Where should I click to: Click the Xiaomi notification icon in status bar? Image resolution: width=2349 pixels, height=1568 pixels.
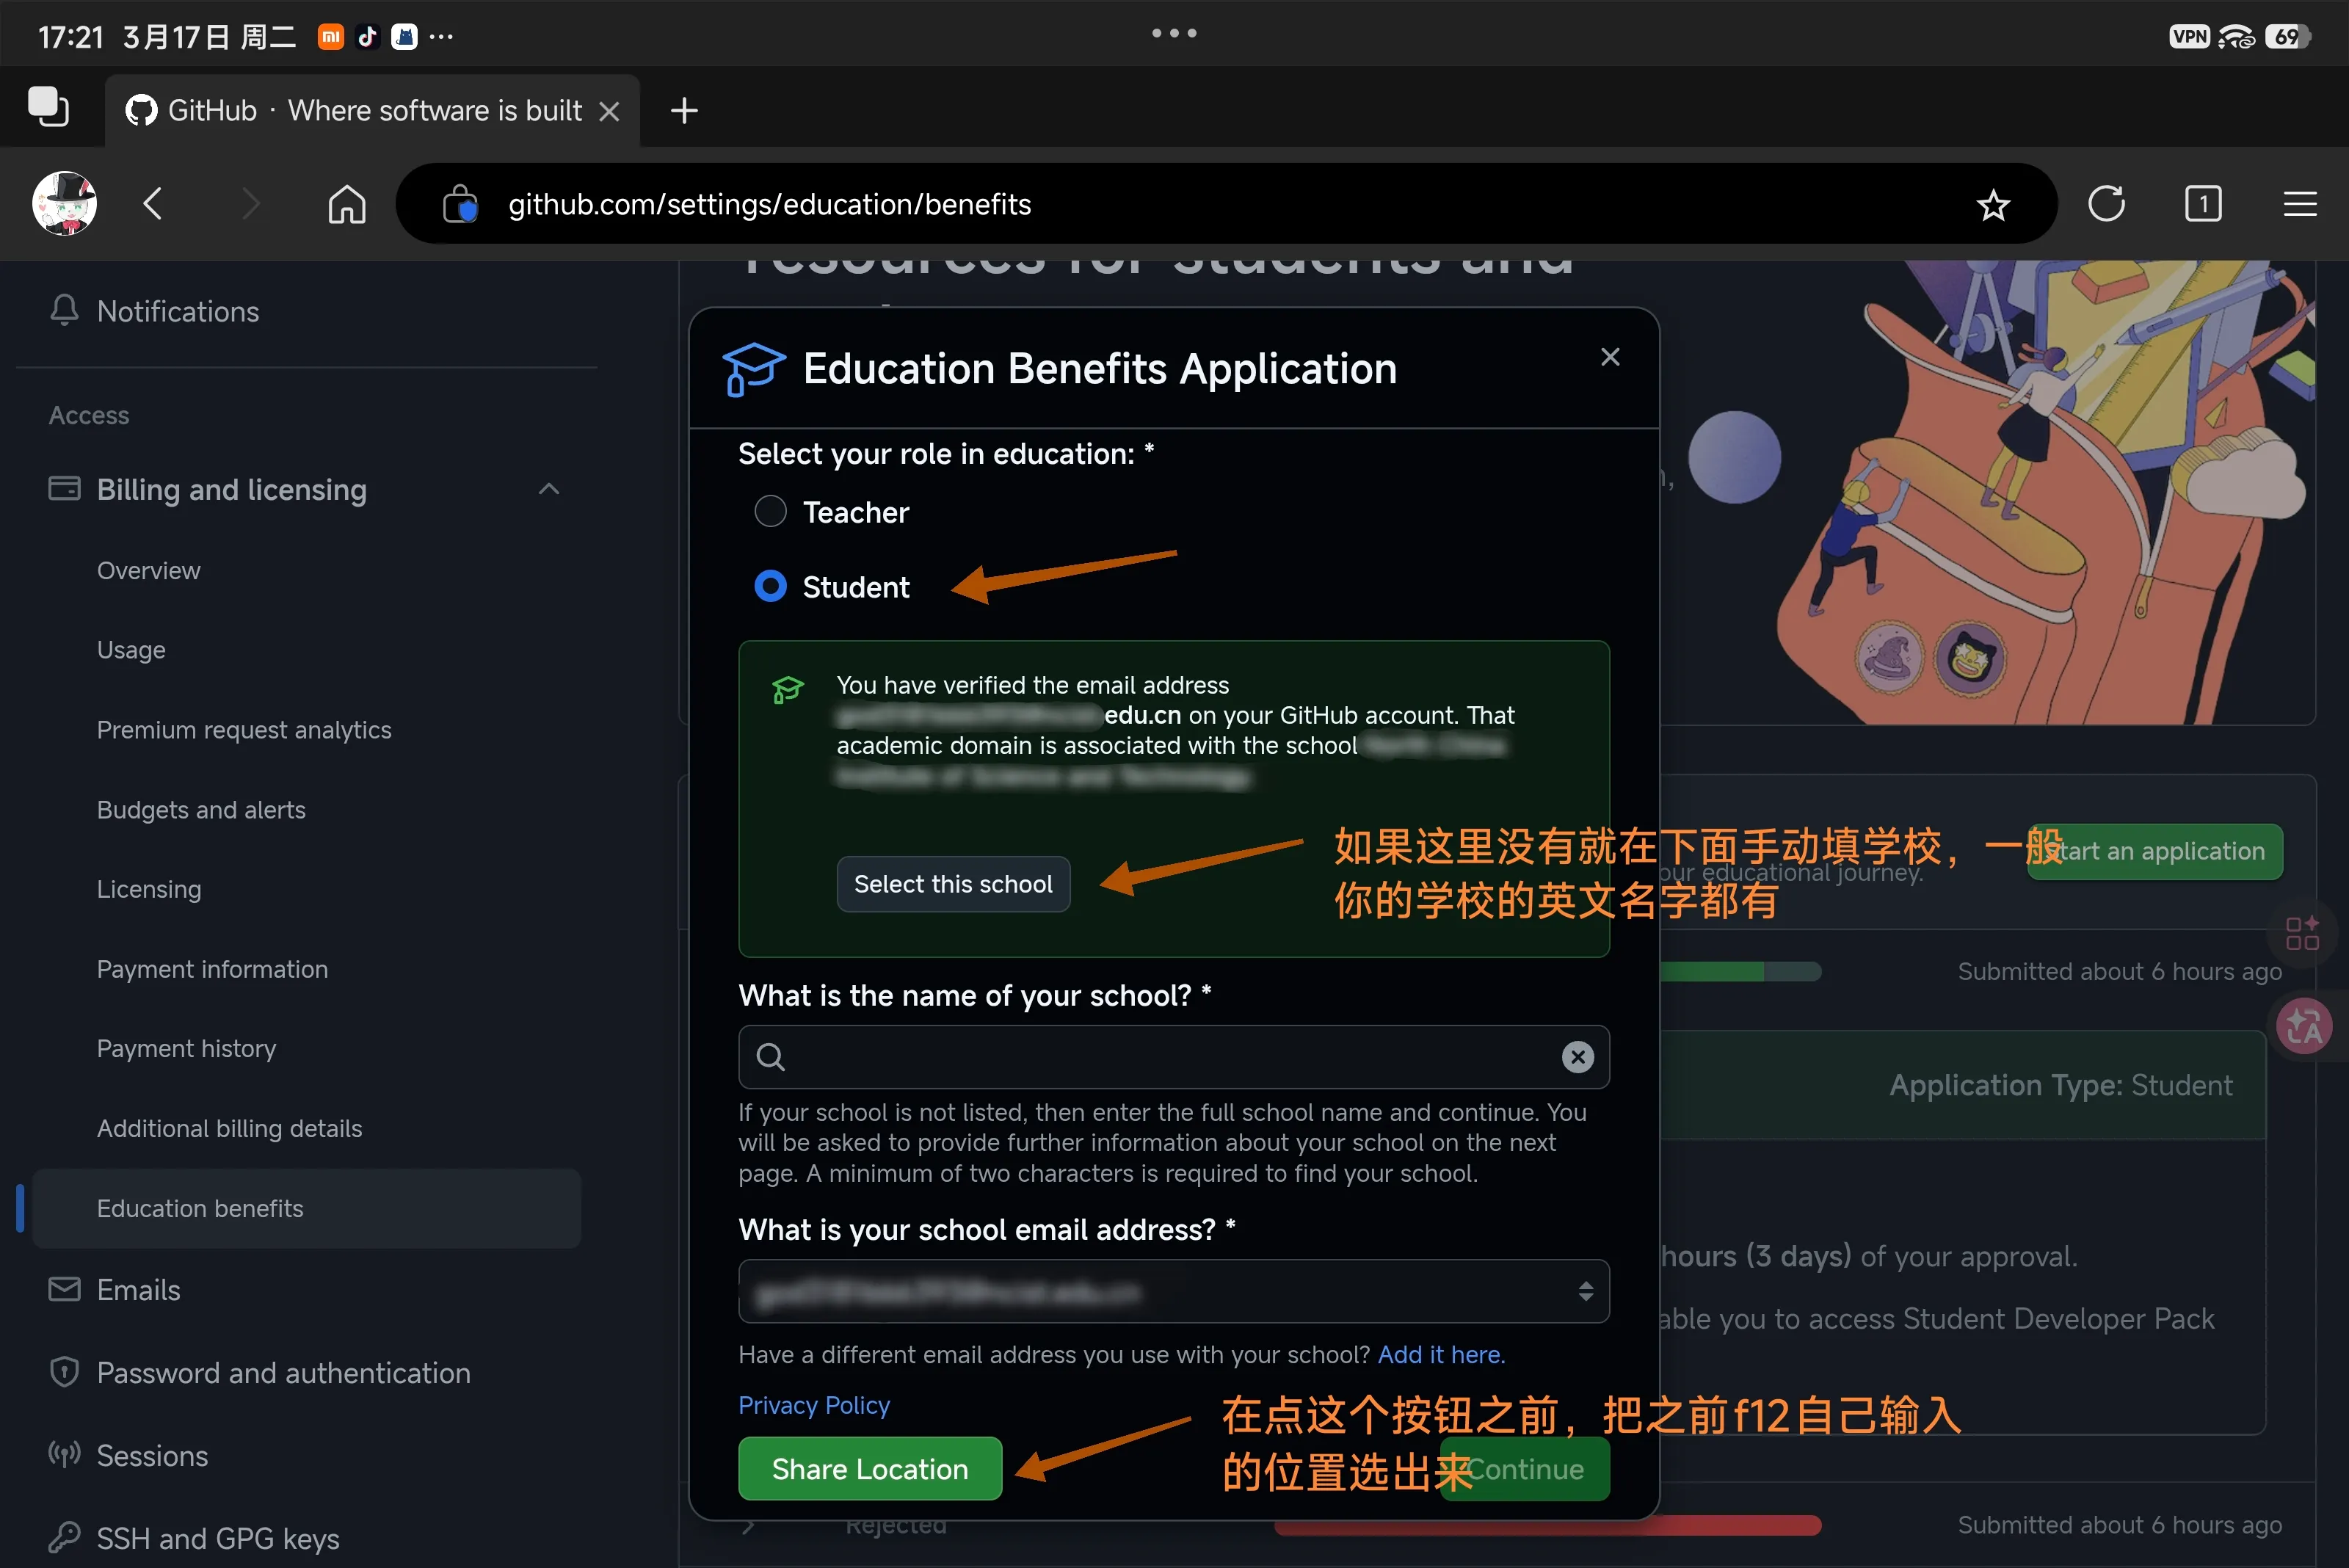click(331, 37)
